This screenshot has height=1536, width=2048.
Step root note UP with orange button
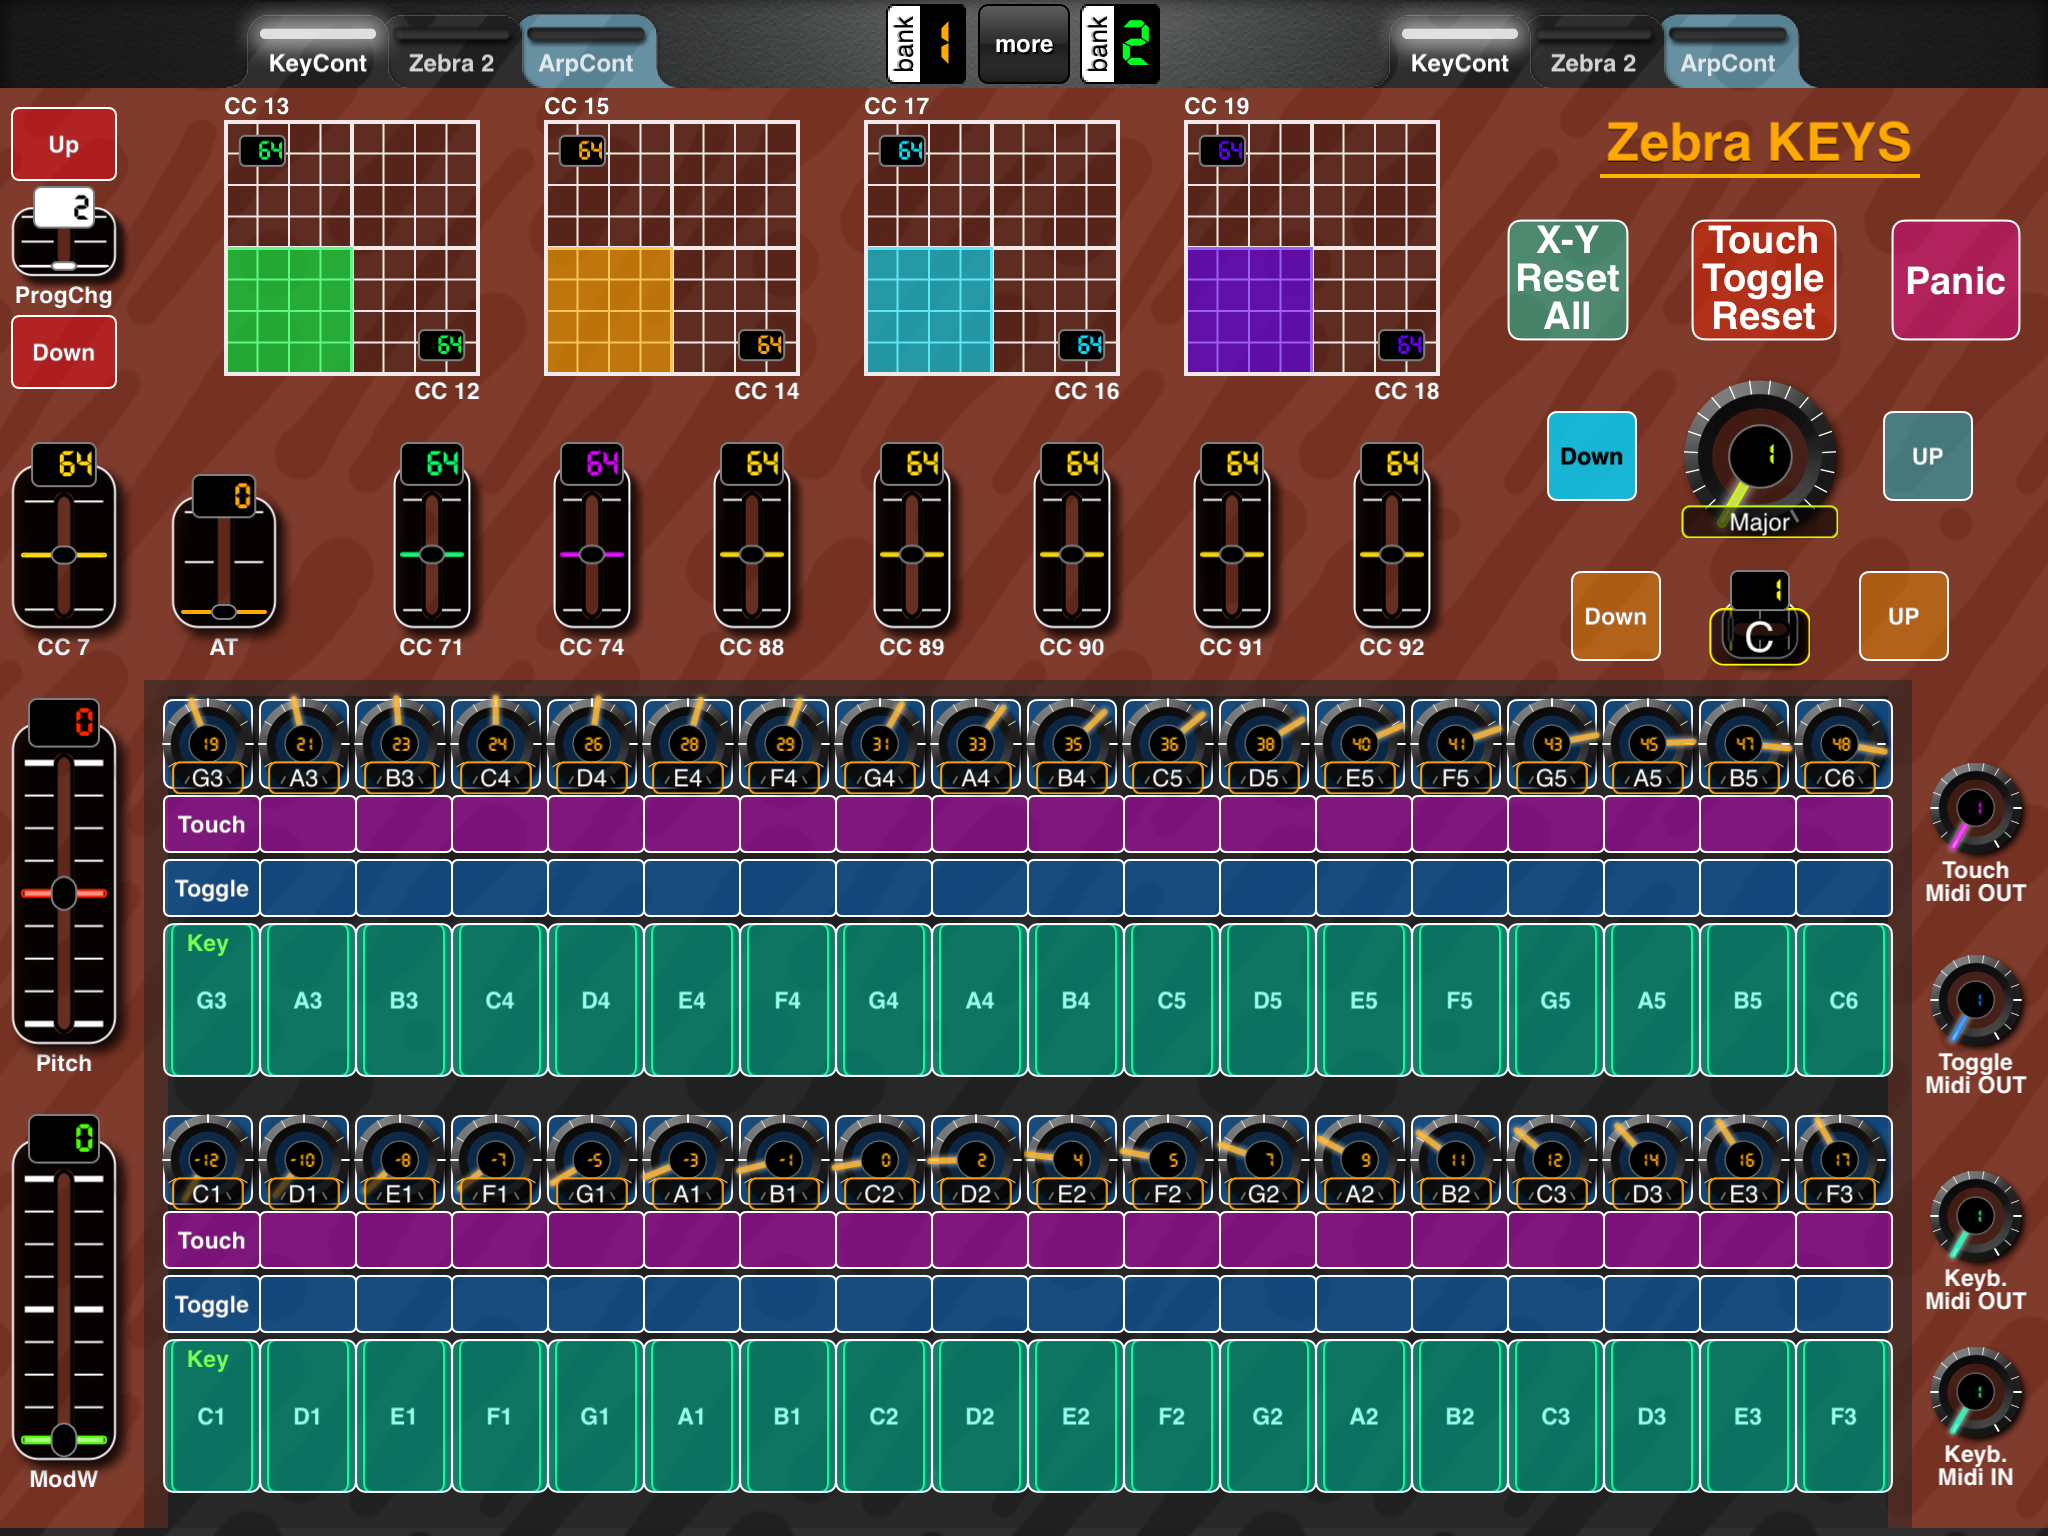click(1903, 616)
